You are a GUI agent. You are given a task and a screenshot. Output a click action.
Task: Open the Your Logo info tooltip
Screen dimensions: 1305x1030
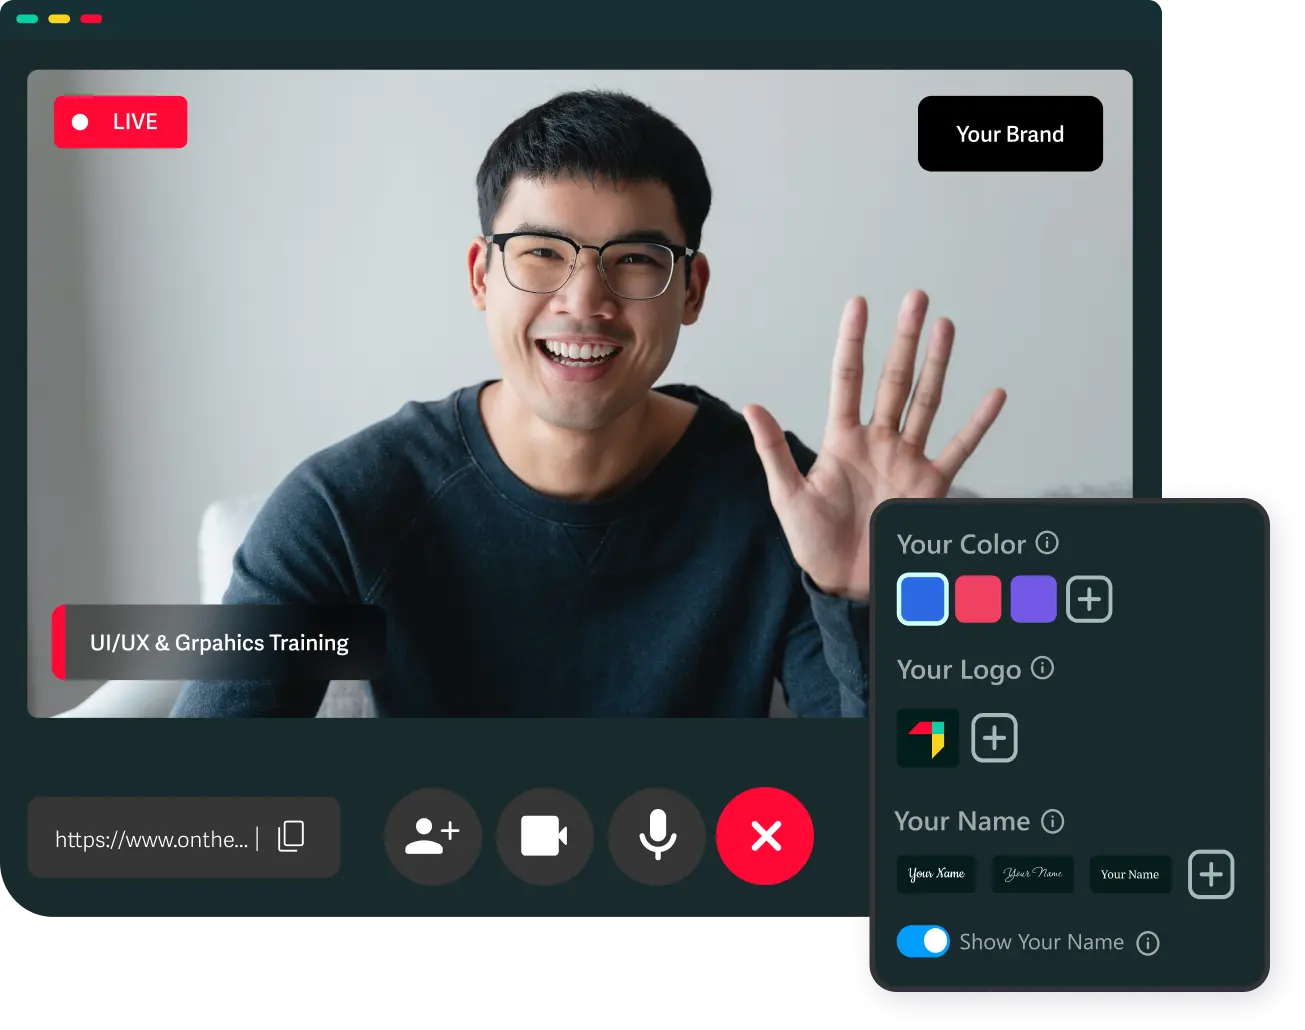click(x=1044, y=669)
